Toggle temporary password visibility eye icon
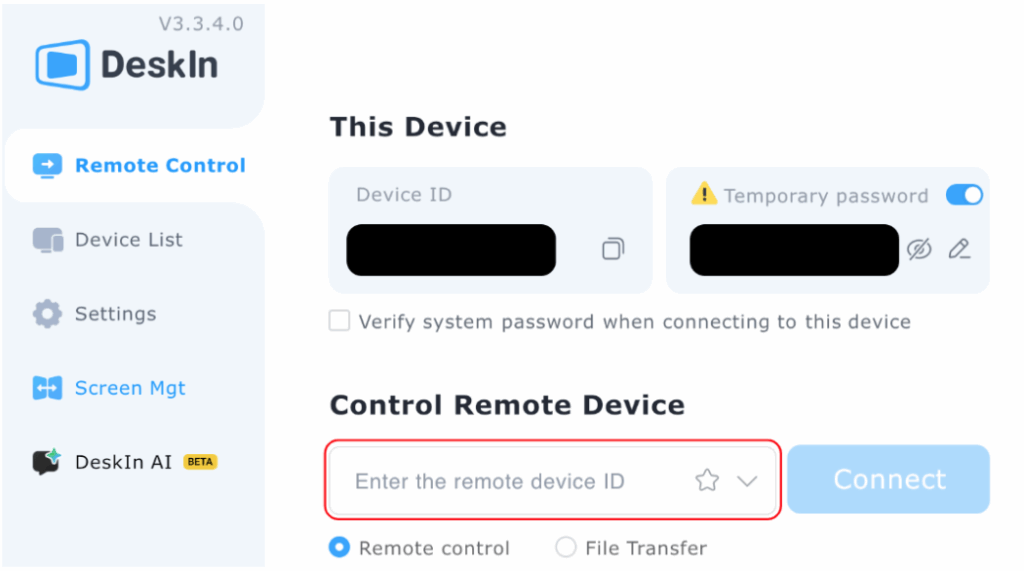The width and height of the screenshot is (1024, 571). [x=919, y=249]
